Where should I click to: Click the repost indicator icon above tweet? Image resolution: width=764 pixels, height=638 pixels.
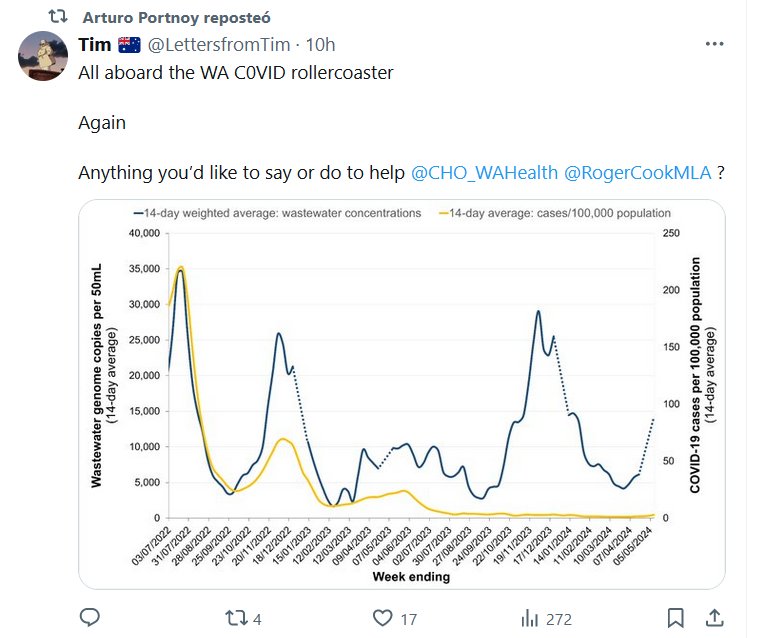[x=59, y=18]
